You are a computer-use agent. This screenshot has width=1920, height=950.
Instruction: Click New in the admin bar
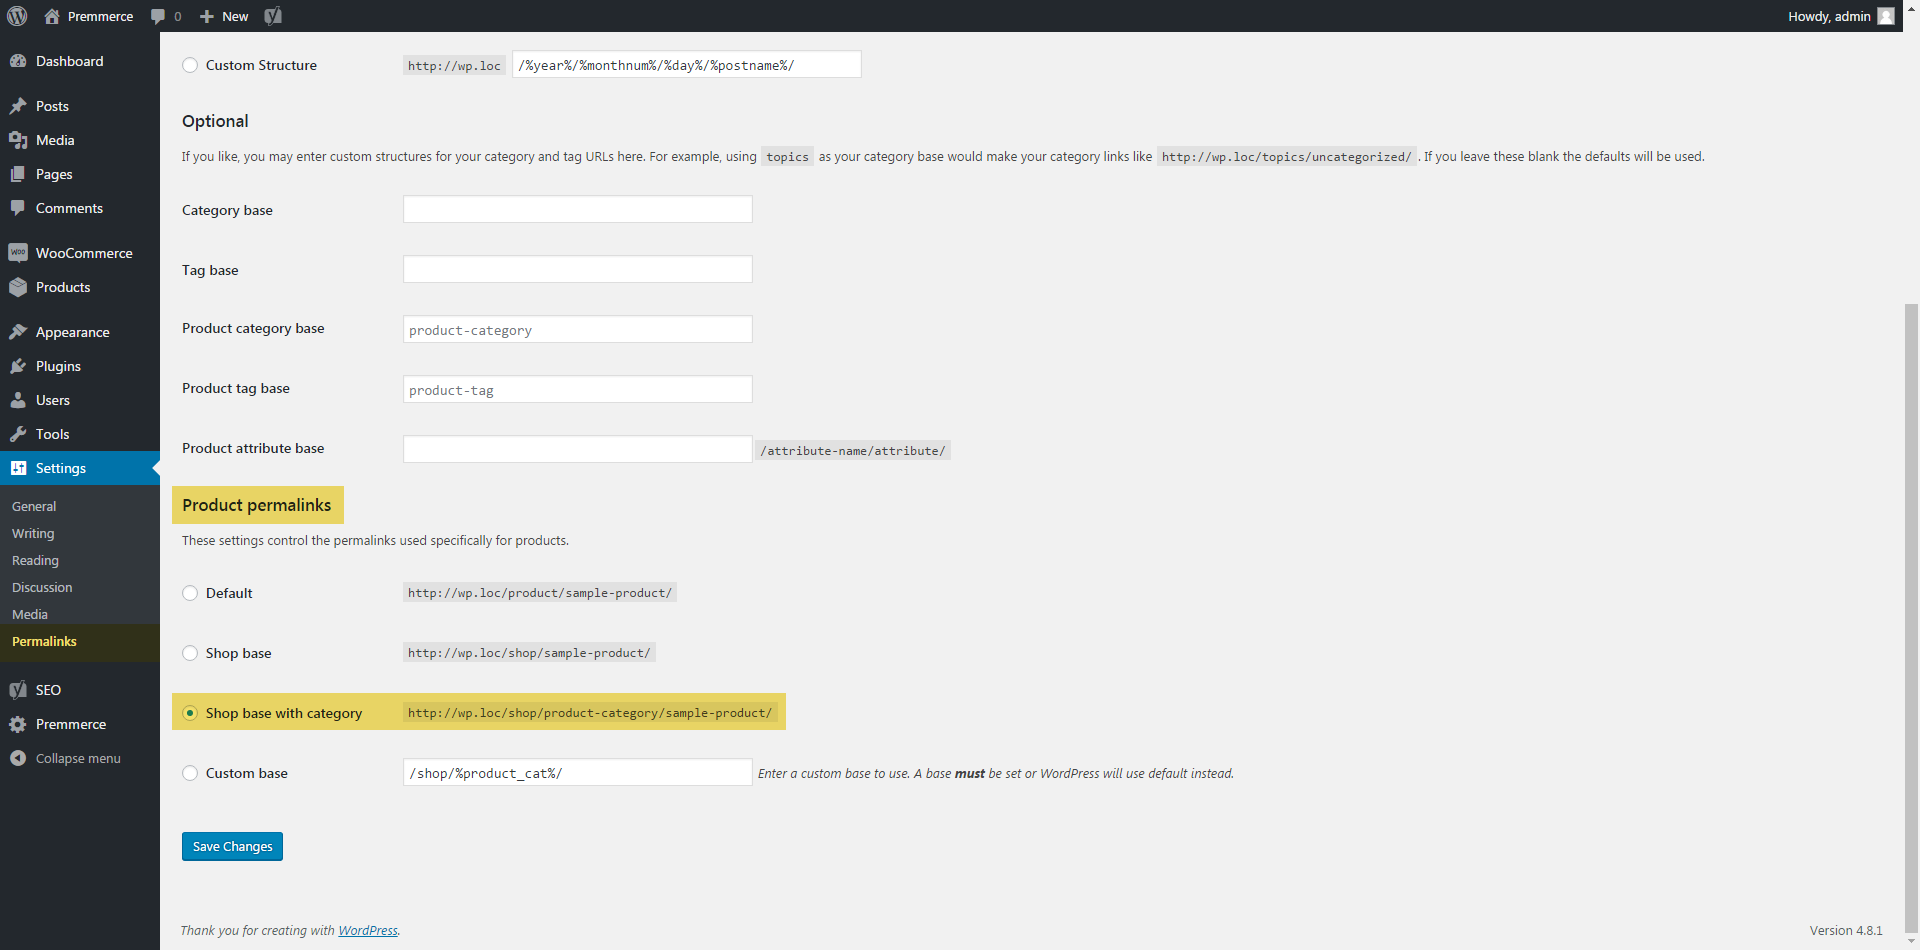235,16
